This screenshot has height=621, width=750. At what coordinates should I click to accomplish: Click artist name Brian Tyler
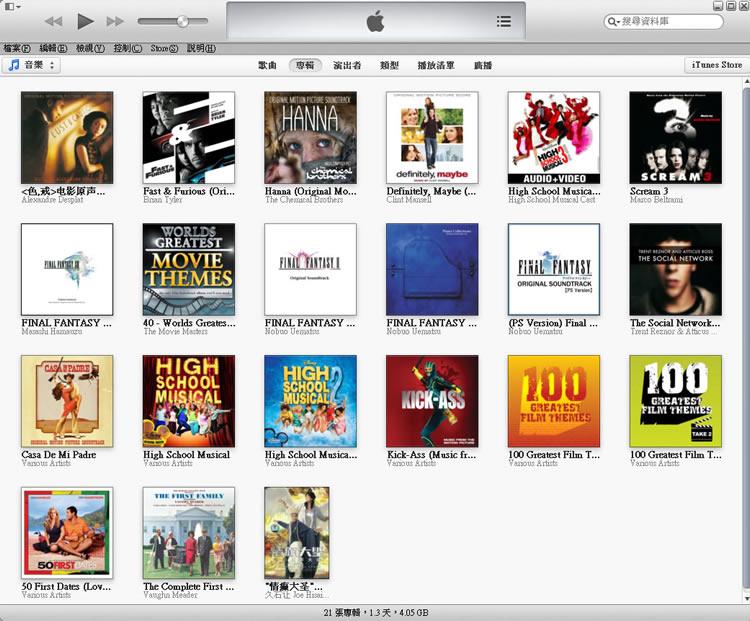pos(163,200)
